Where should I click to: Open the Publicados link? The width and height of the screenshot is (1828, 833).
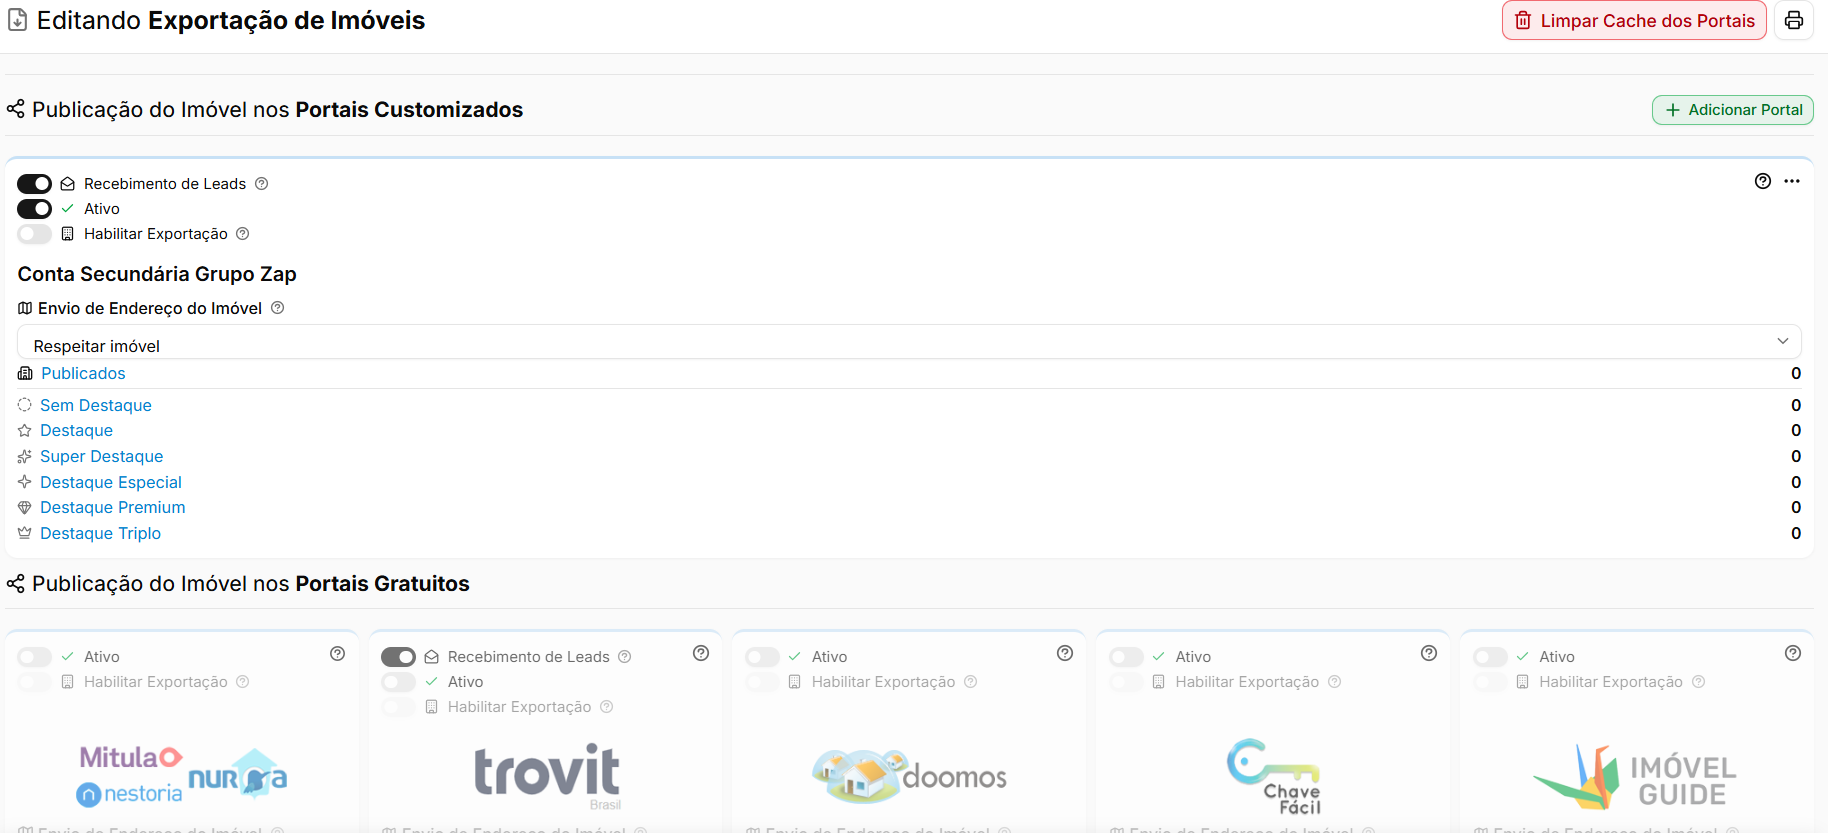tap(83, 373)
